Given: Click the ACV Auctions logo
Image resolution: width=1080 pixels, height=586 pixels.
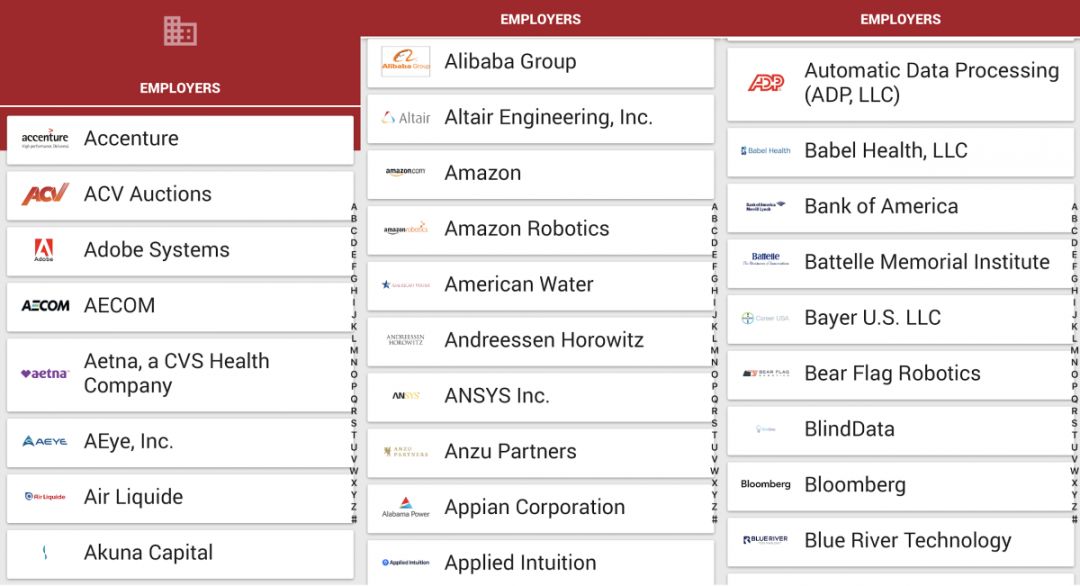Looking at the screenshot, I should (x=45, y=195).
